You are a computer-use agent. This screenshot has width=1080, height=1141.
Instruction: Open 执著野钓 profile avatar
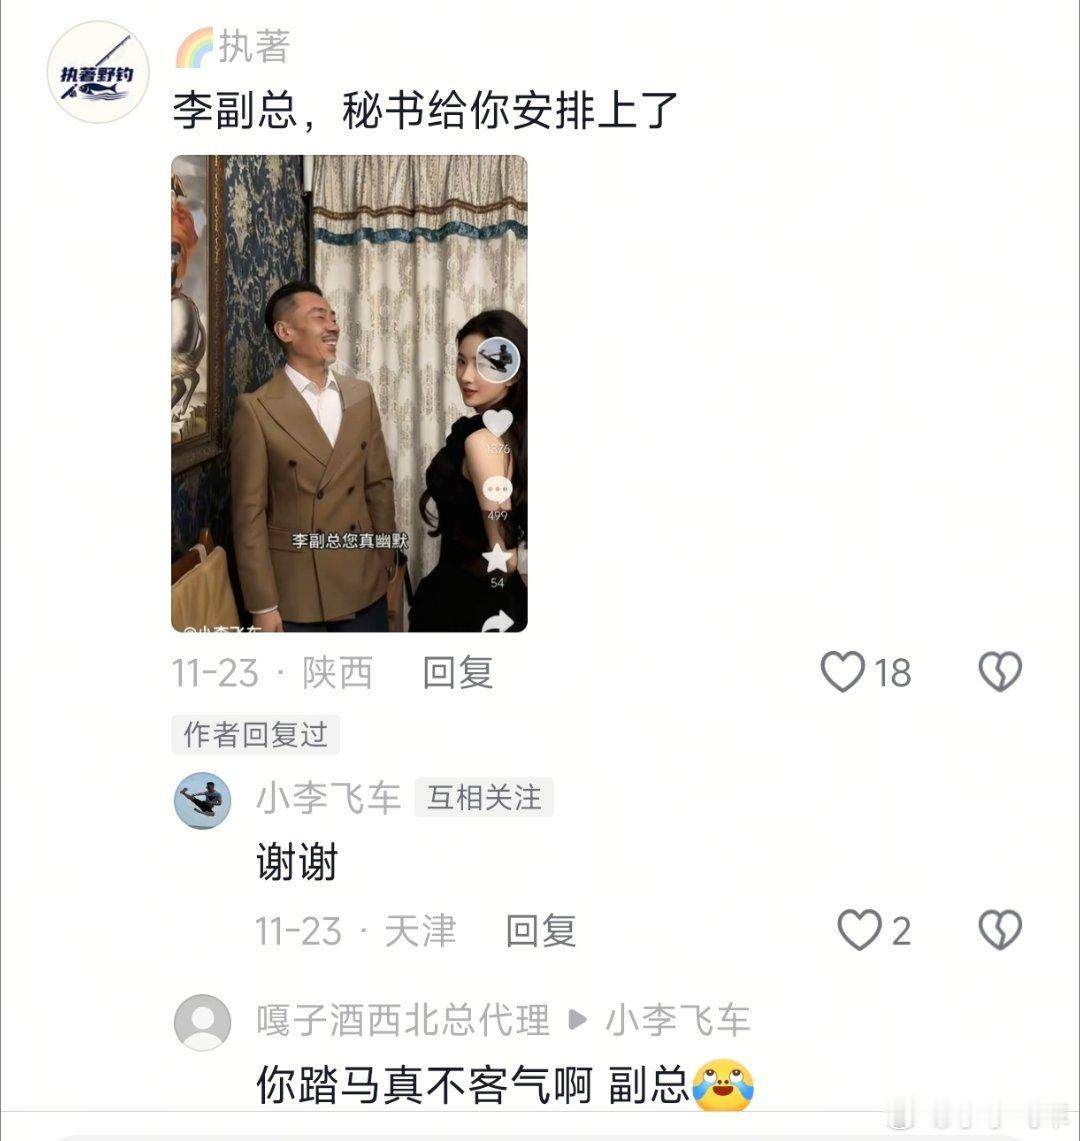(x=98, y=72)
